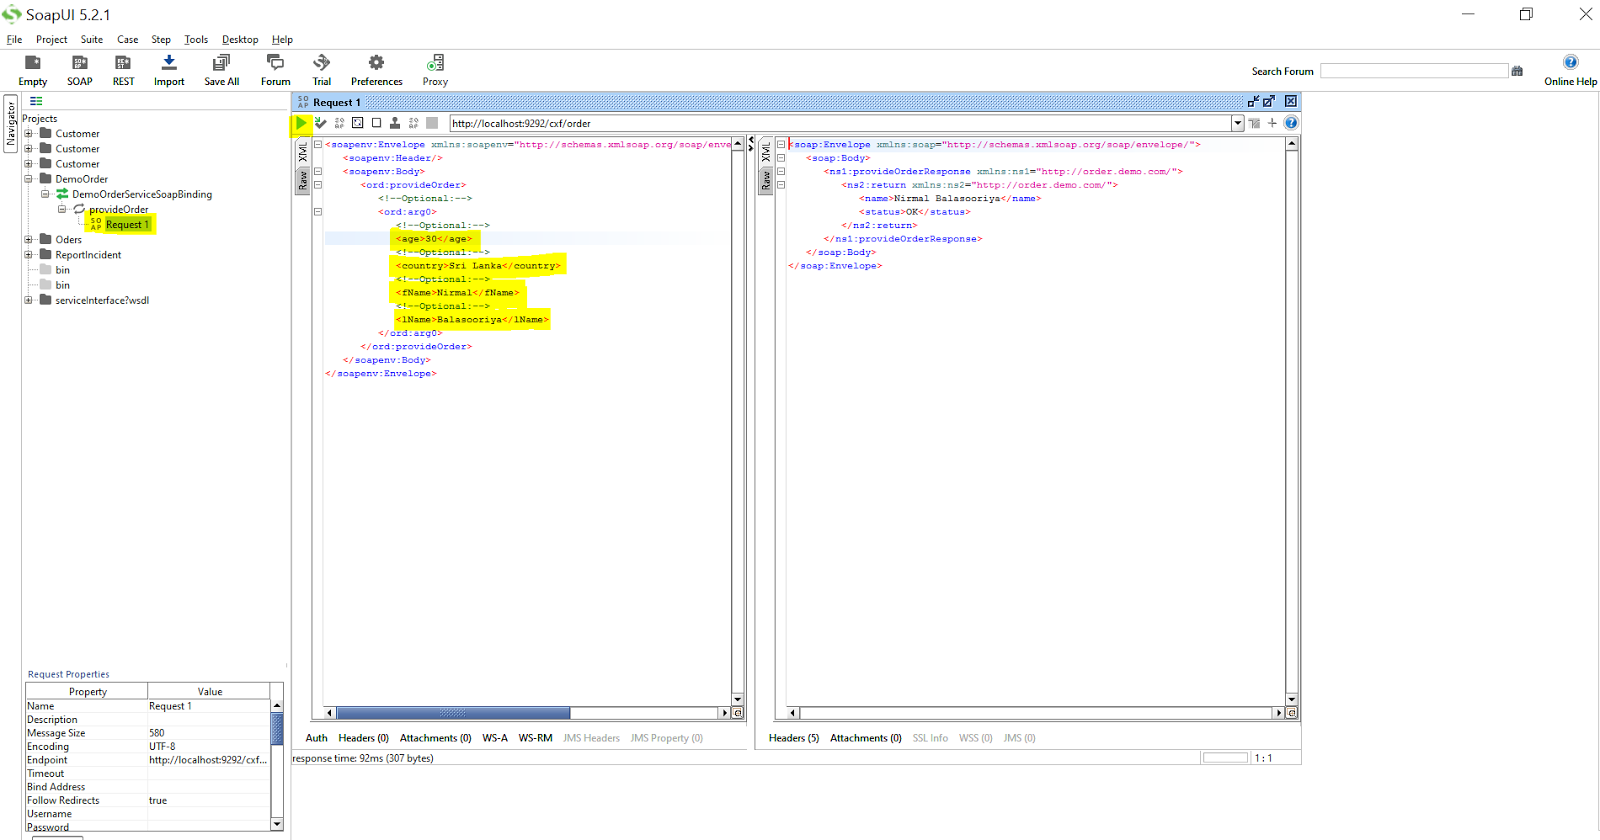Open the File menu
The image size is (1600, 840).
pyautogui.click(x=14, y=40)
